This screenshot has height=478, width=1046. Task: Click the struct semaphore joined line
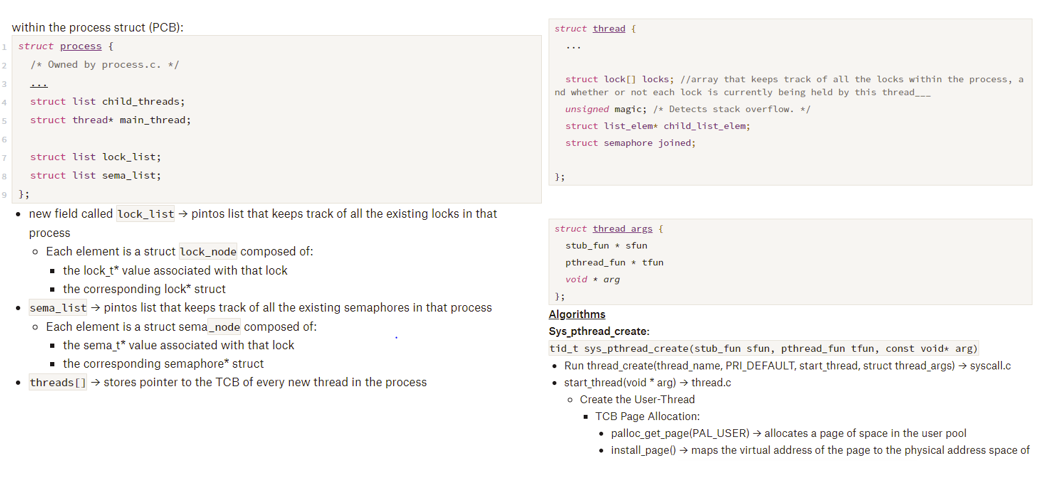coord(630,143)
